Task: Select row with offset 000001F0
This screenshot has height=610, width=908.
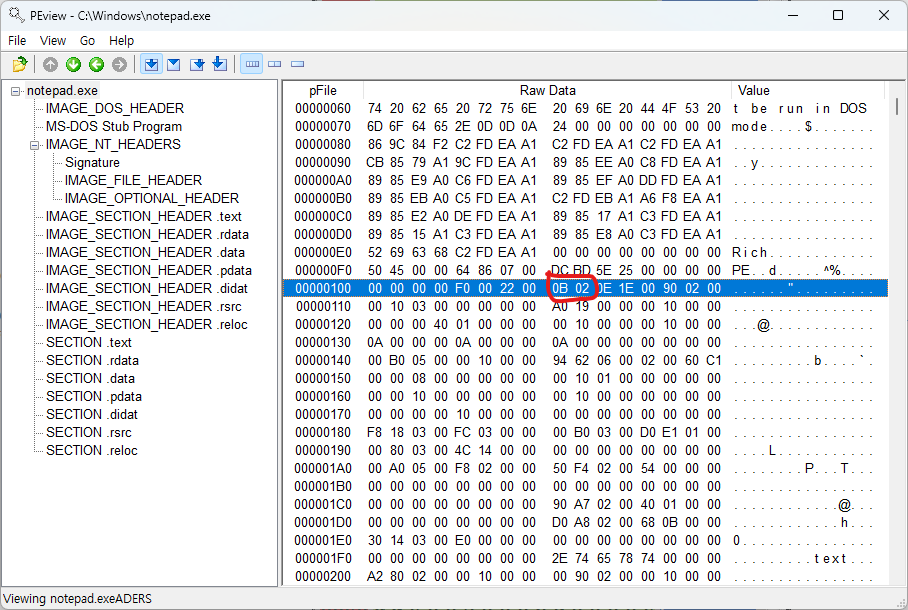Action: pos(585,558)
